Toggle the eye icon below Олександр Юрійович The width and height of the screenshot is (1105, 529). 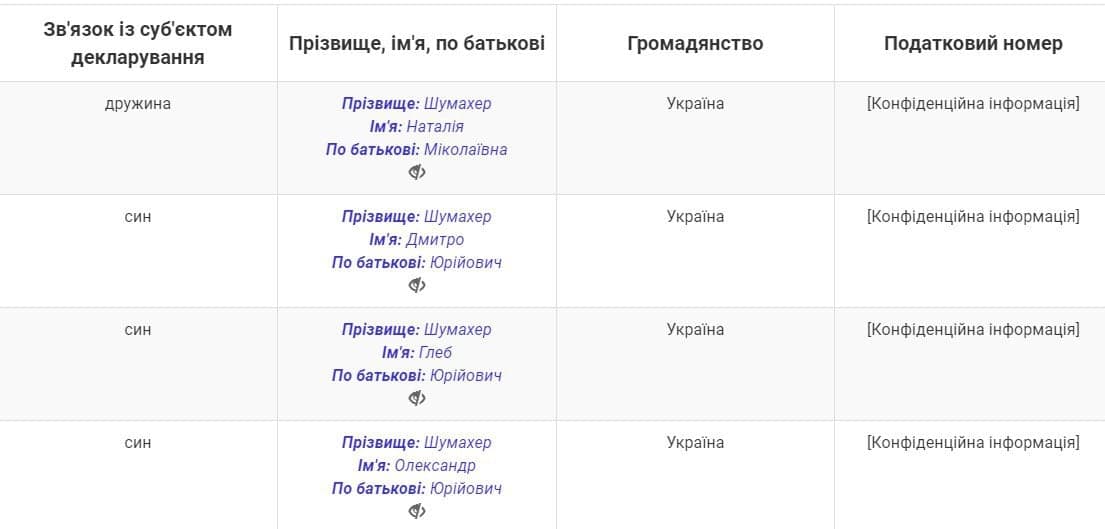coord(416,511)
